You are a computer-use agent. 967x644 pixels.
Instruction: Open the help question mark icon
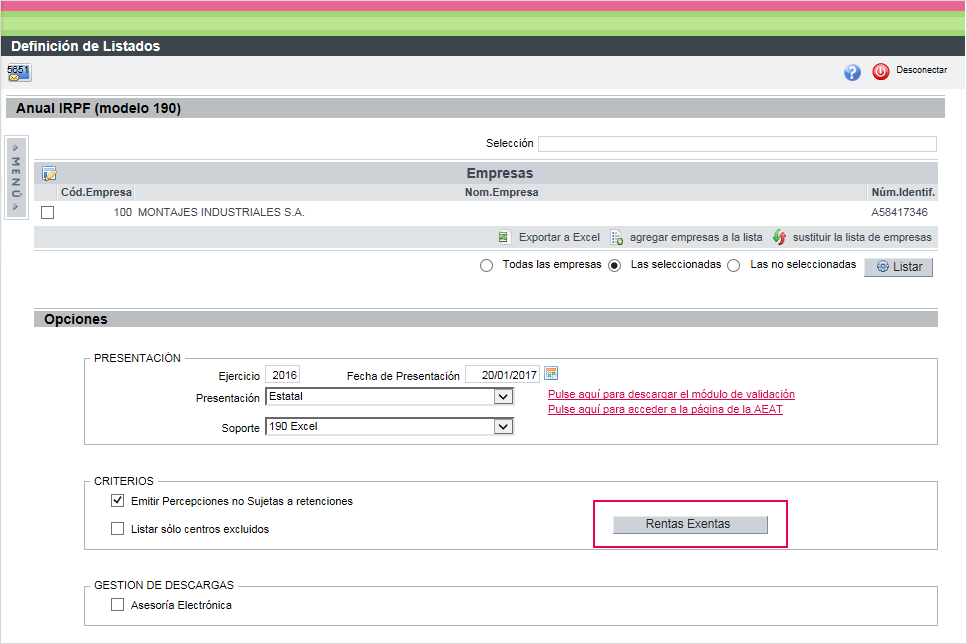tap(852, 72)
